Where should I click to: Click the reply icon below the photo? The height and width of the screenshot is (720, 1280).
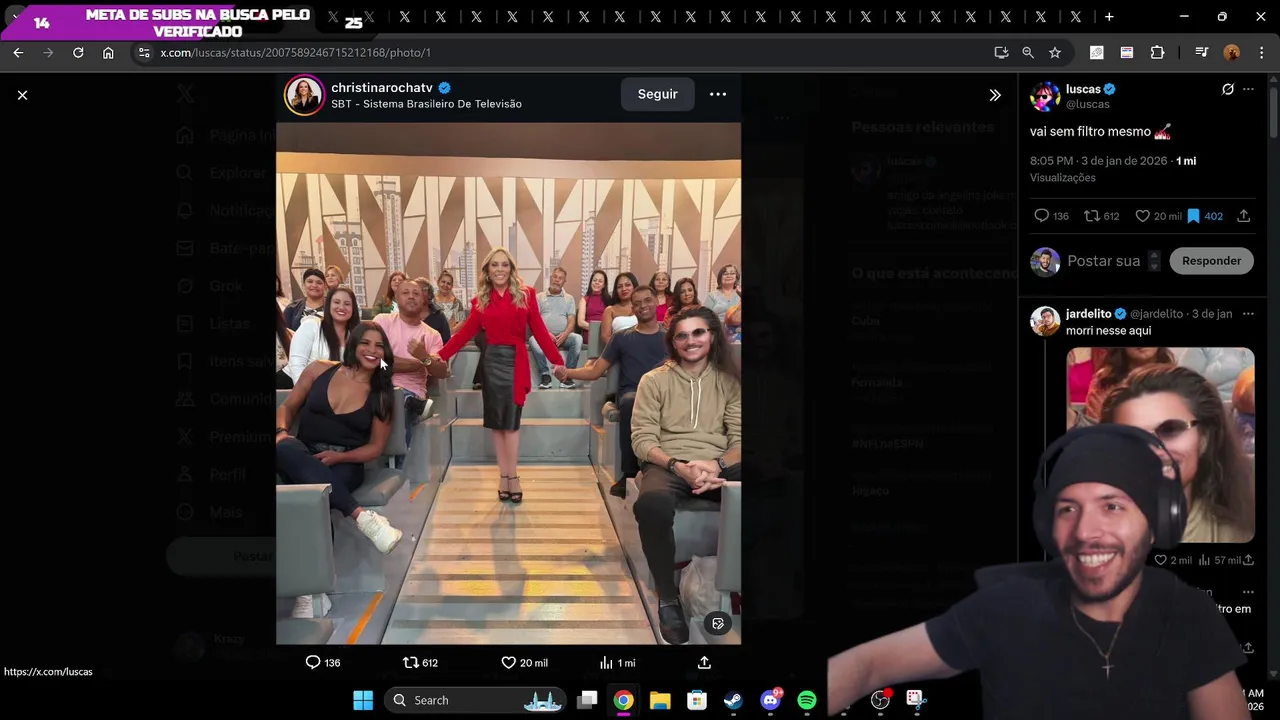(313, 662)
